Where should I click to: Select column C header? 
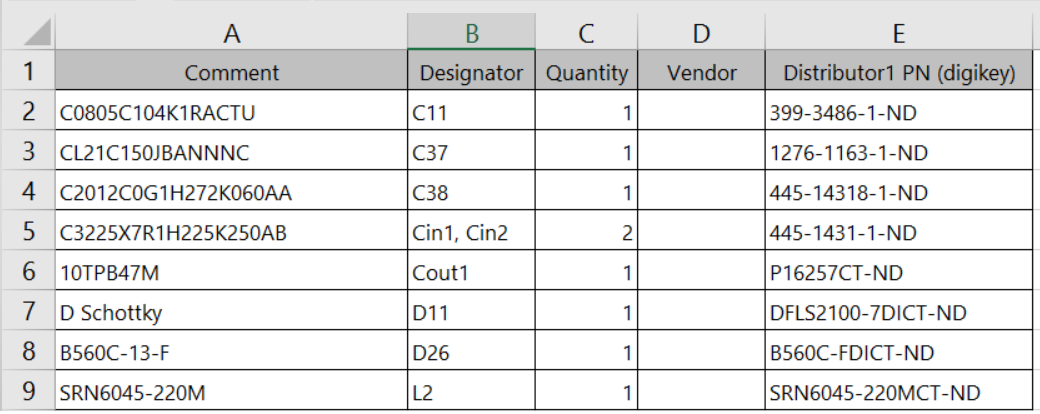click(x=587, y=33)
